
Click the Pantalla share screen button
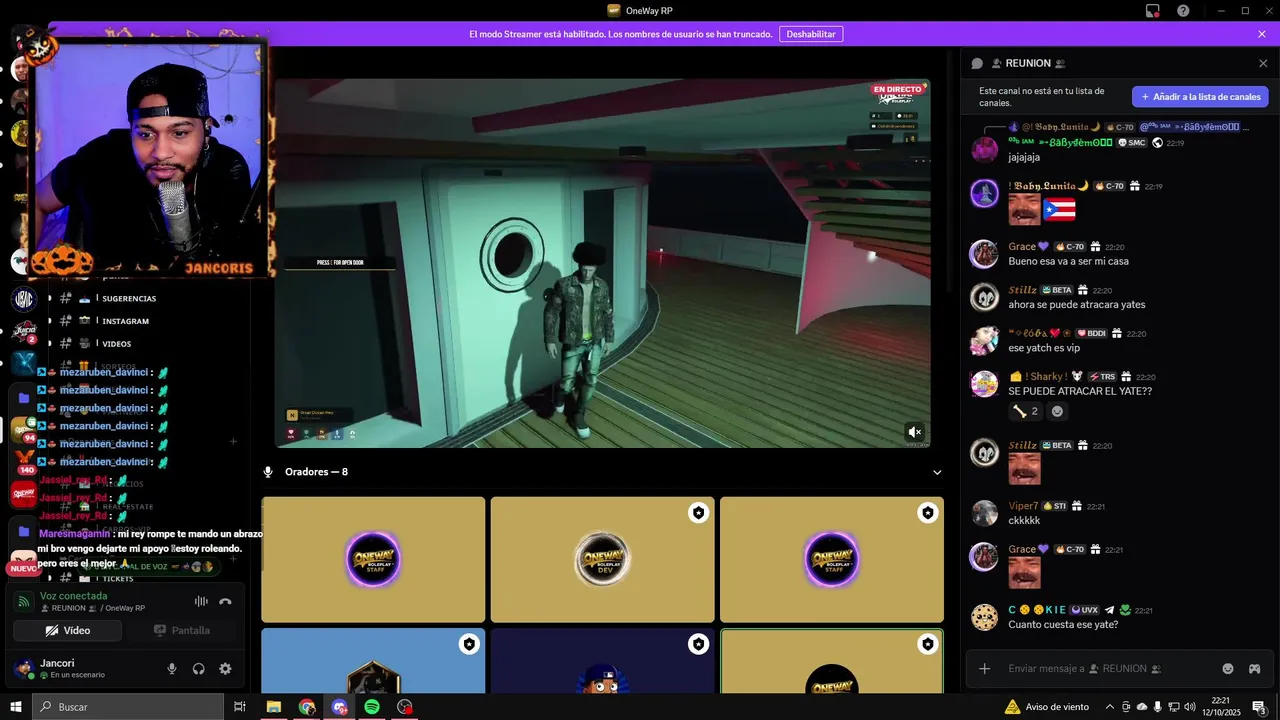pos(182,631)
